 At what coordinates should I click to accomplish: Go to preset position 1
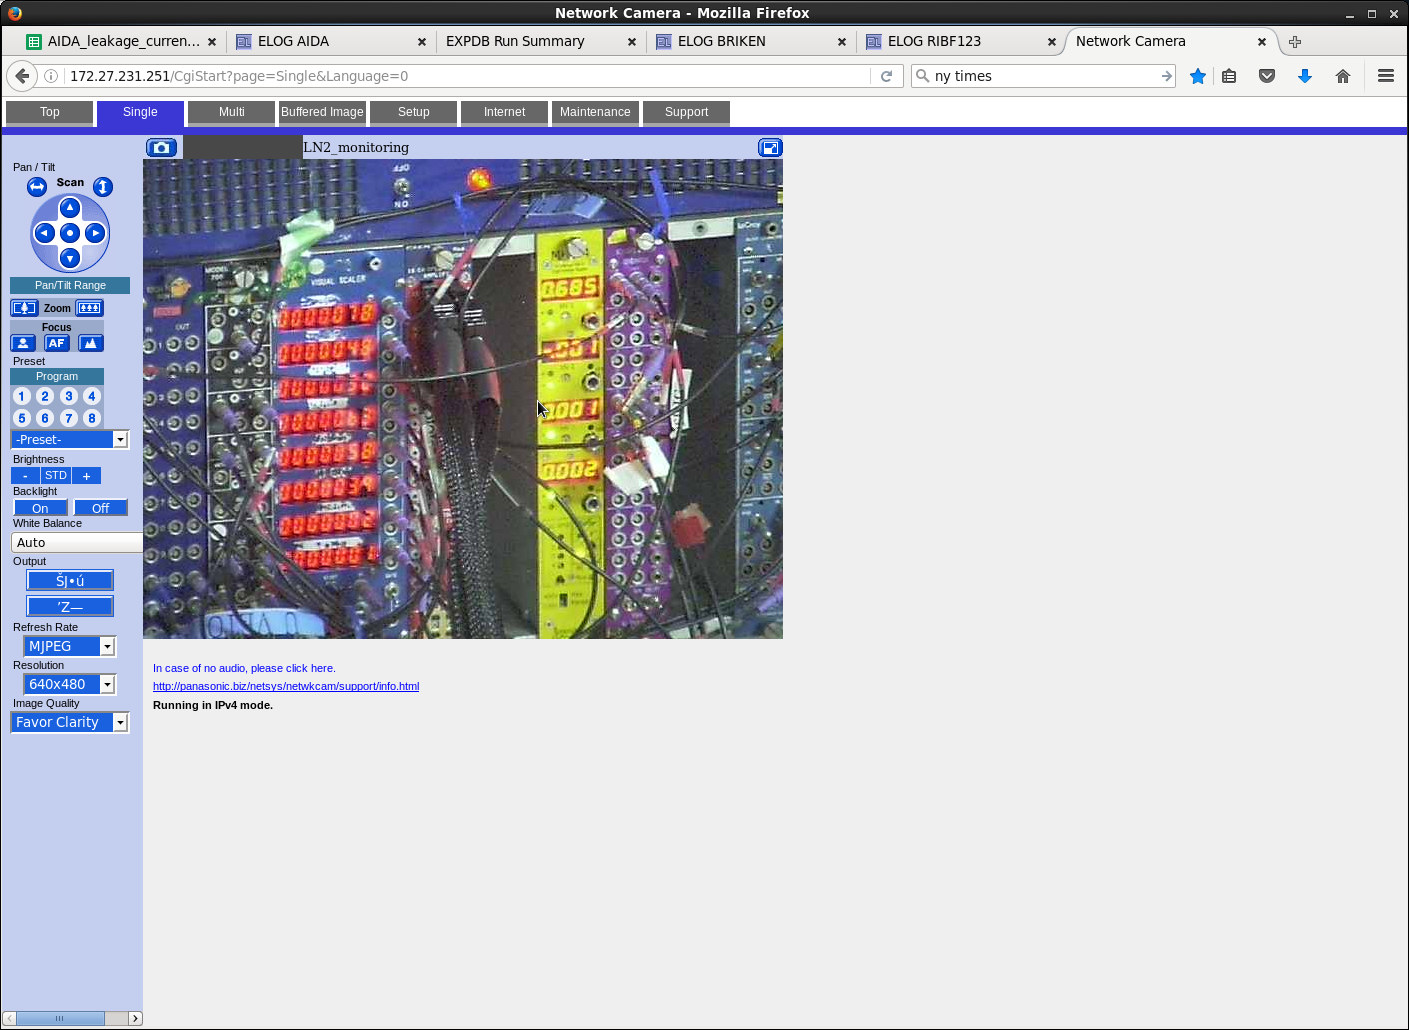(22, 396)
